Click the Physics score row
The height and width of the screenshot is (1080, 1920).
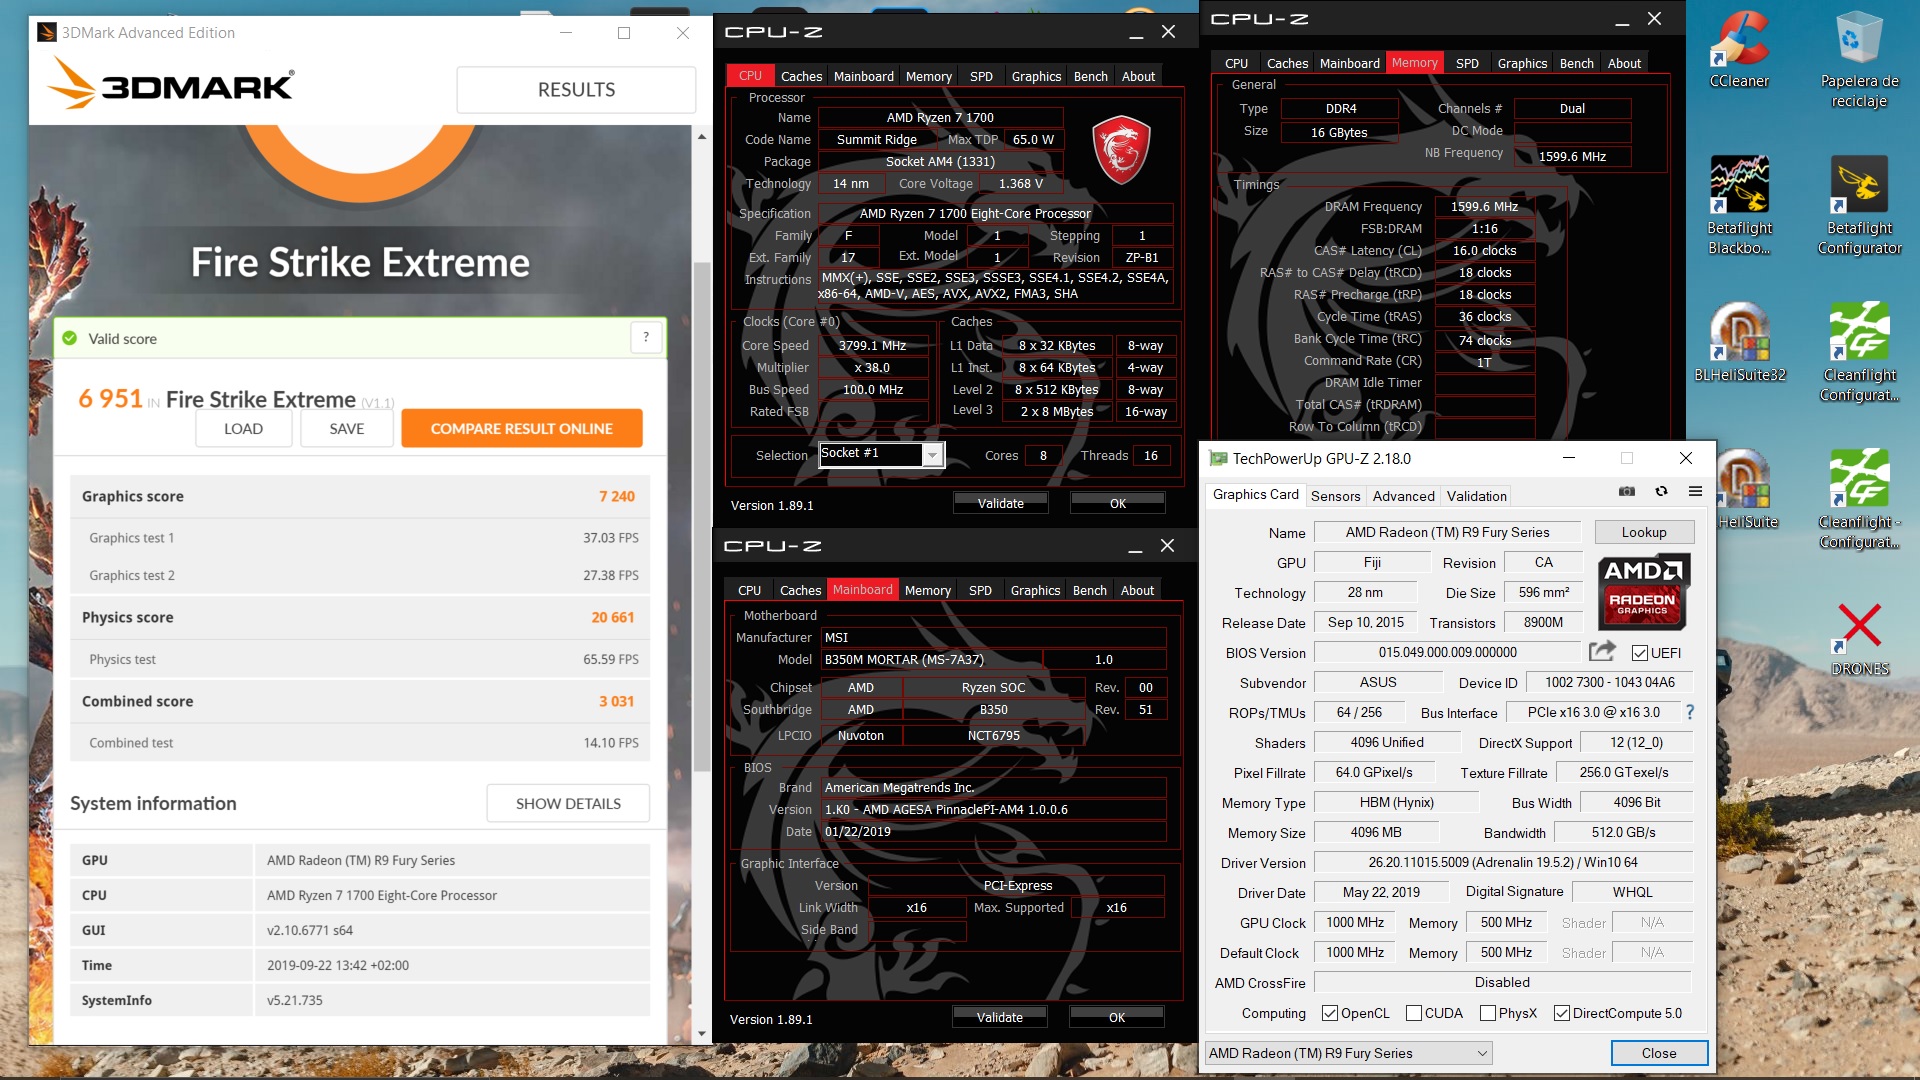click(x=360, y=617)
